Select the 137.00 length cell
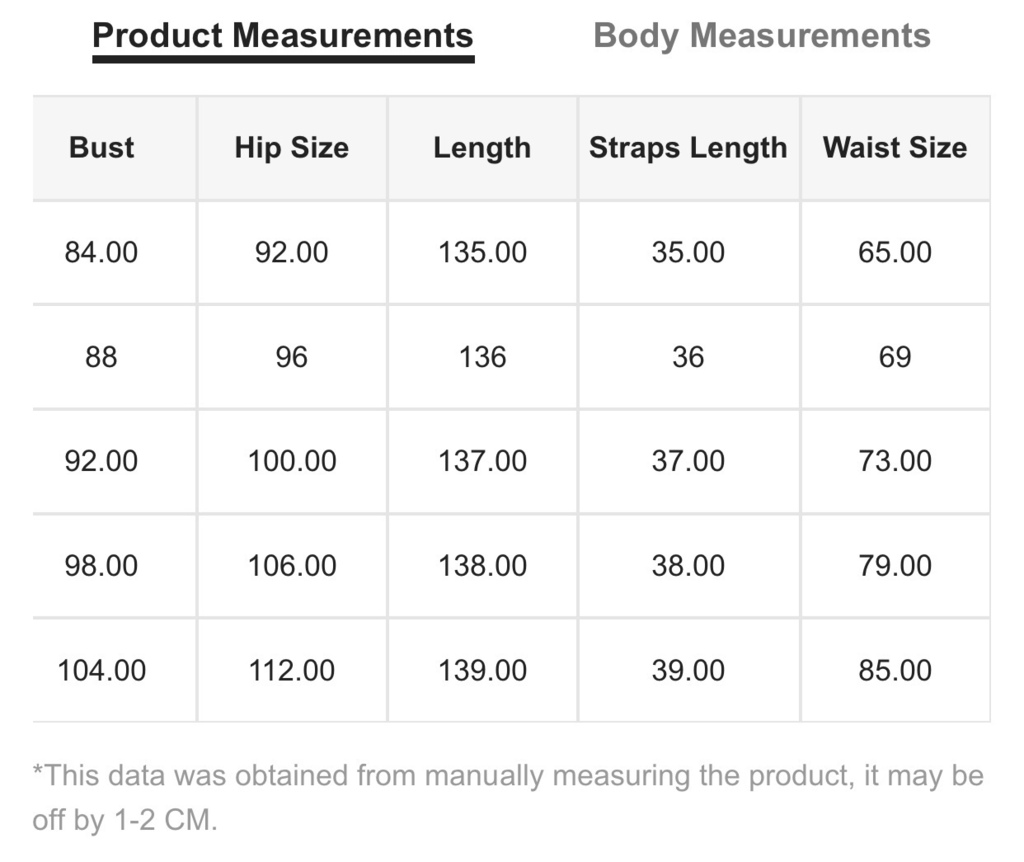This screenshot has width=1024, height=862. (x=482, y=461)
